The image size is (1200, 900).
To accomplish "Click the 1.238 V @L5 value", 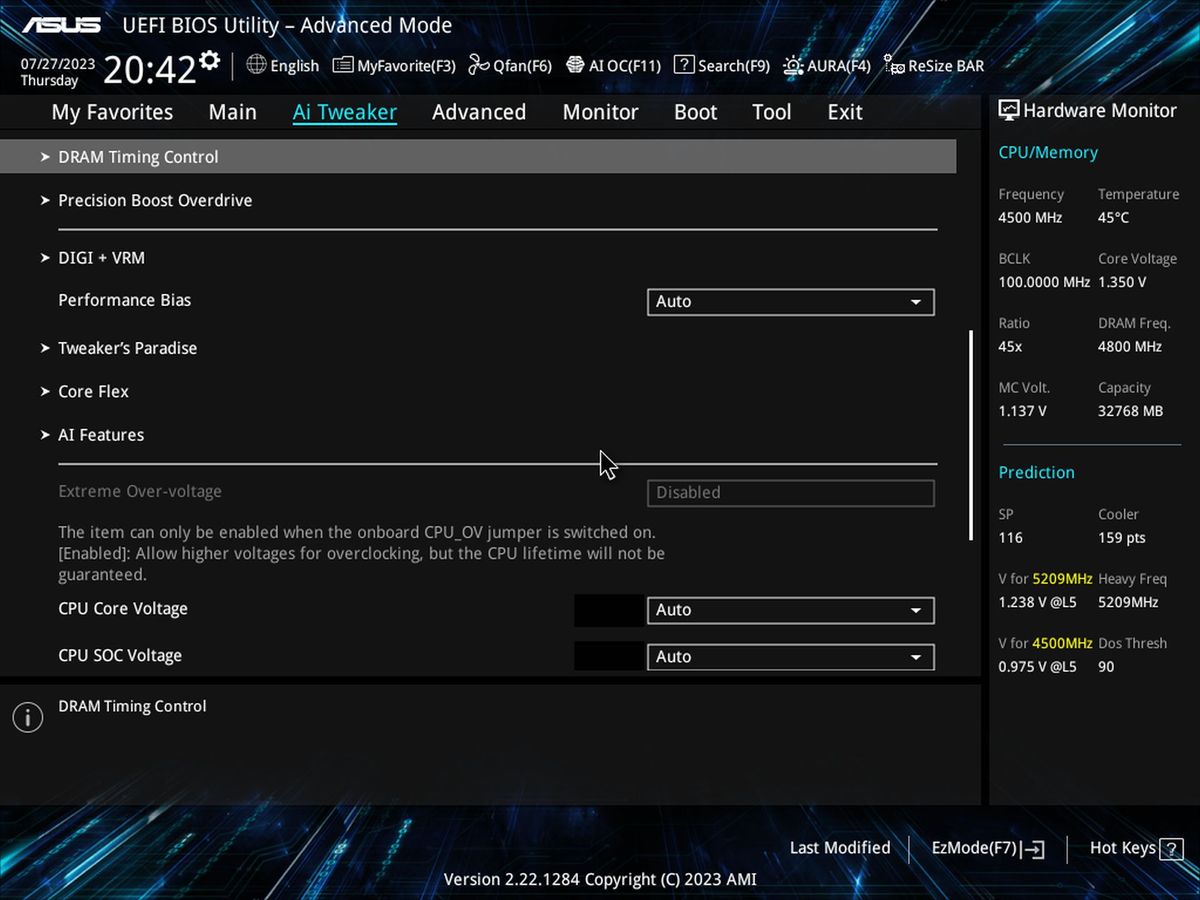I will pyautogui.click(x=1037, y=602).
